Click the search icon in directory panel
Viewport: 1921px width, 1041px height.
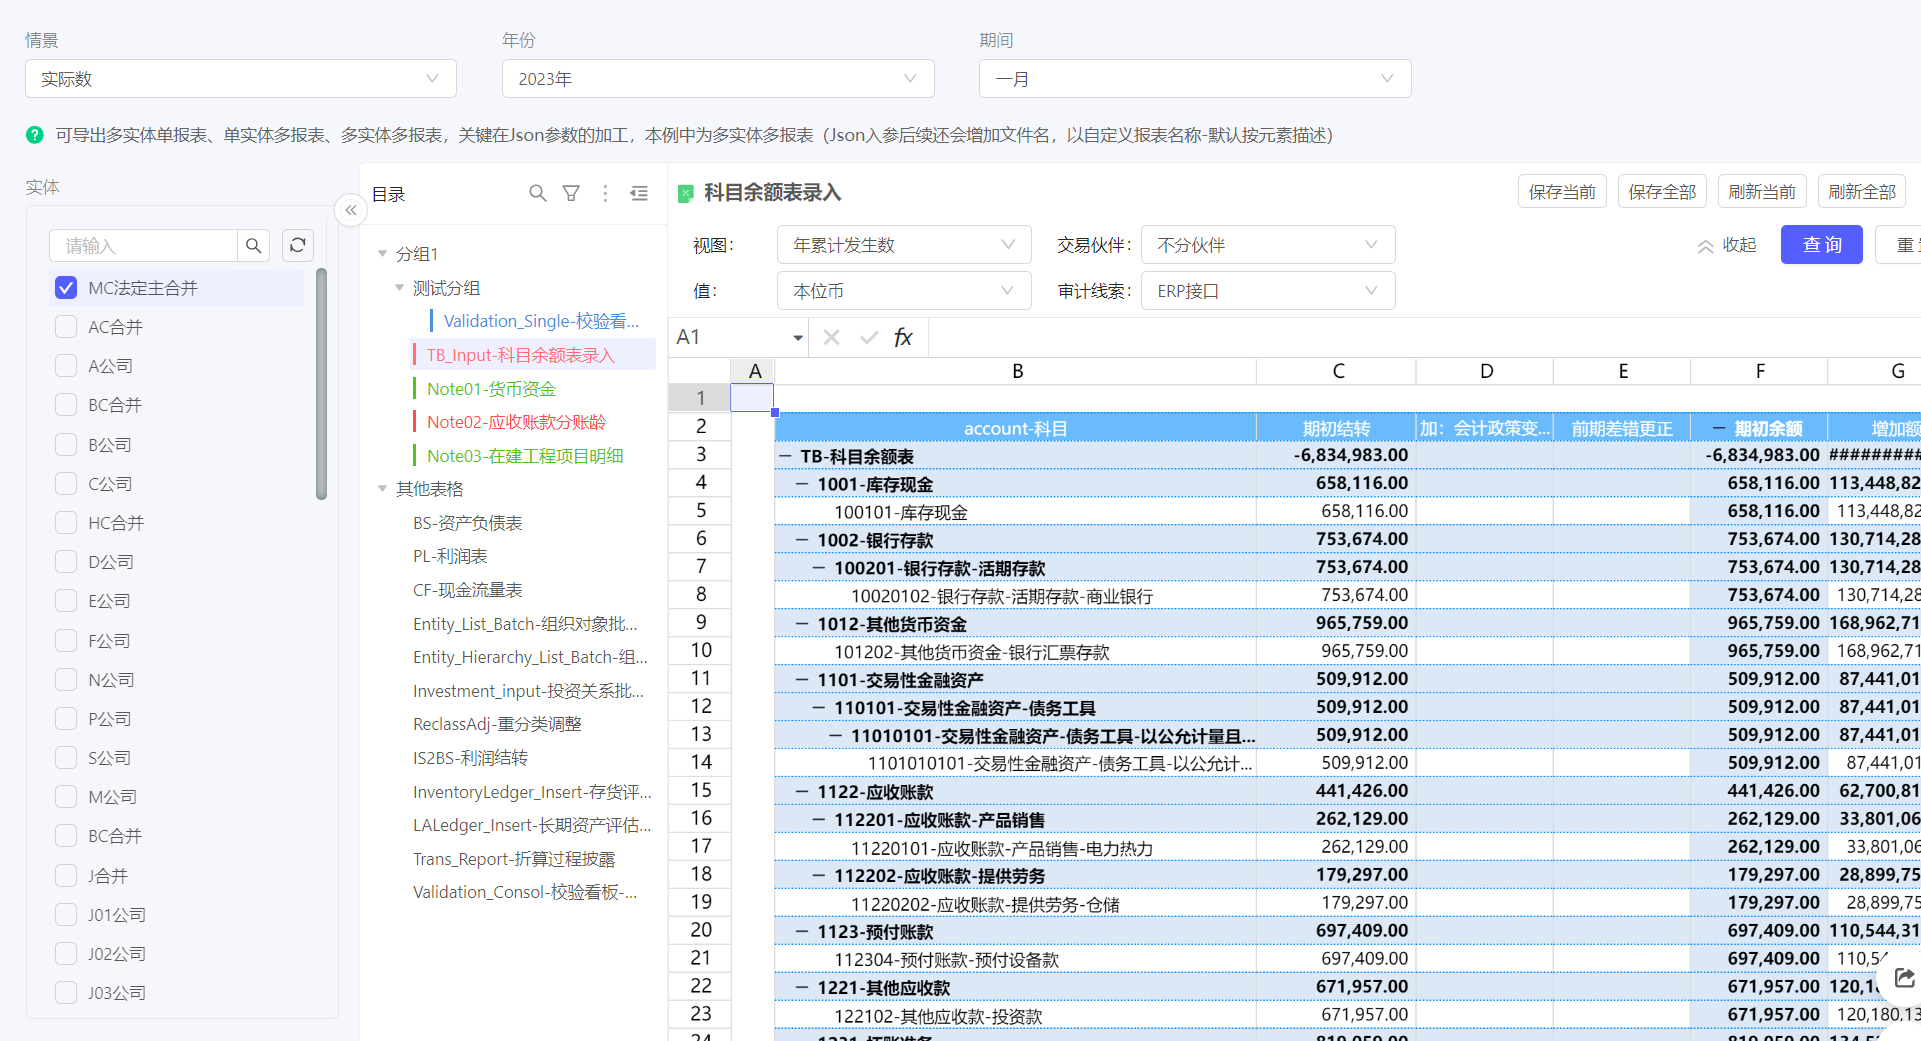538,194
